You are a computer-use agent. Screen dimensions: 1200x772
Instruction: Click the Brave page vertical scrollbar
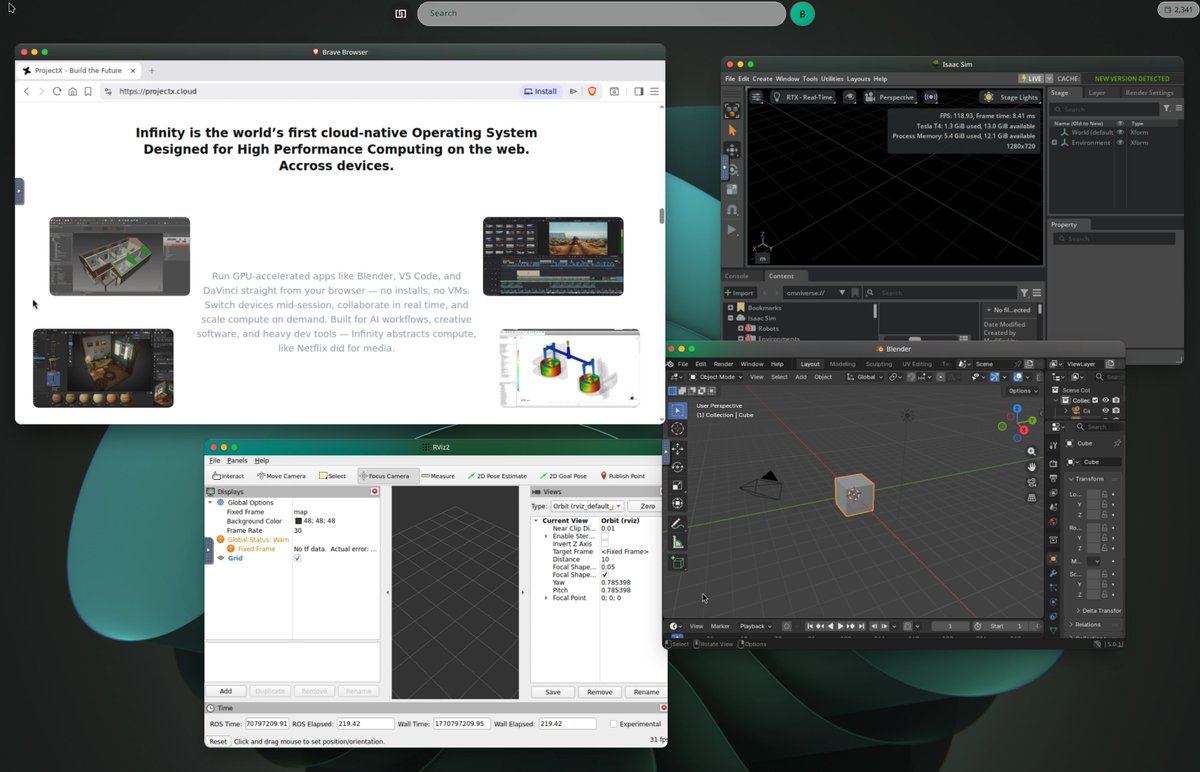661,216
